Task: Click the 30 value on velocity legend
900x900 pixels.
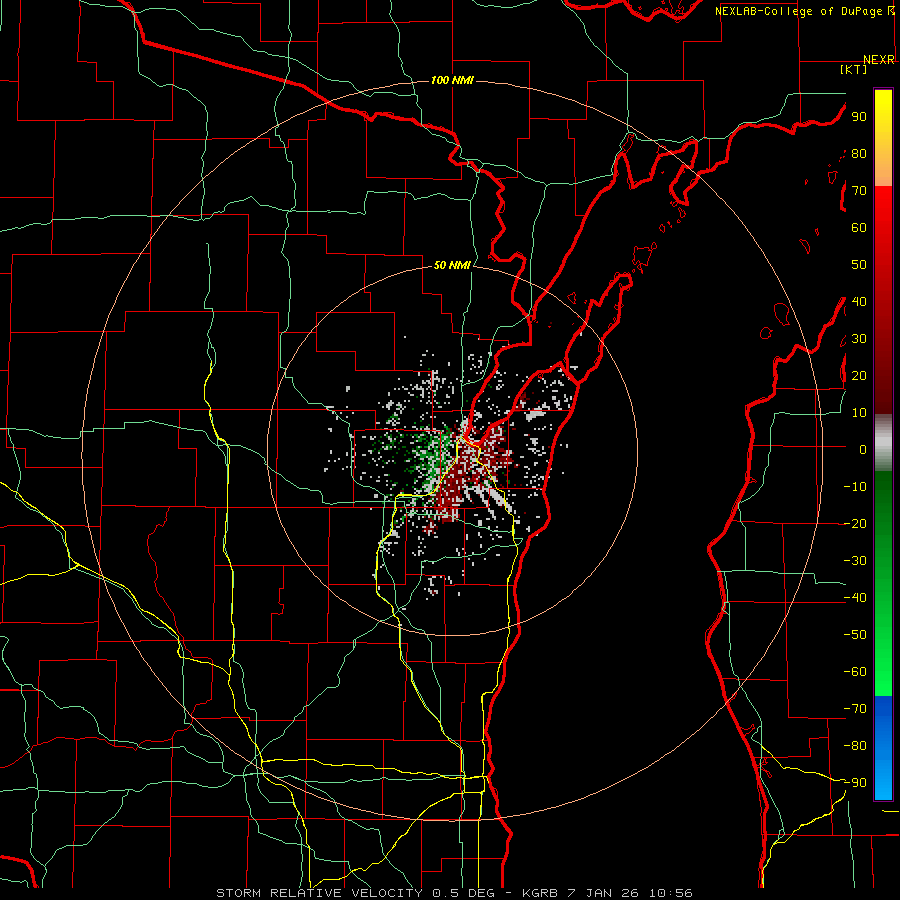Action: click(x=859, y=339)
